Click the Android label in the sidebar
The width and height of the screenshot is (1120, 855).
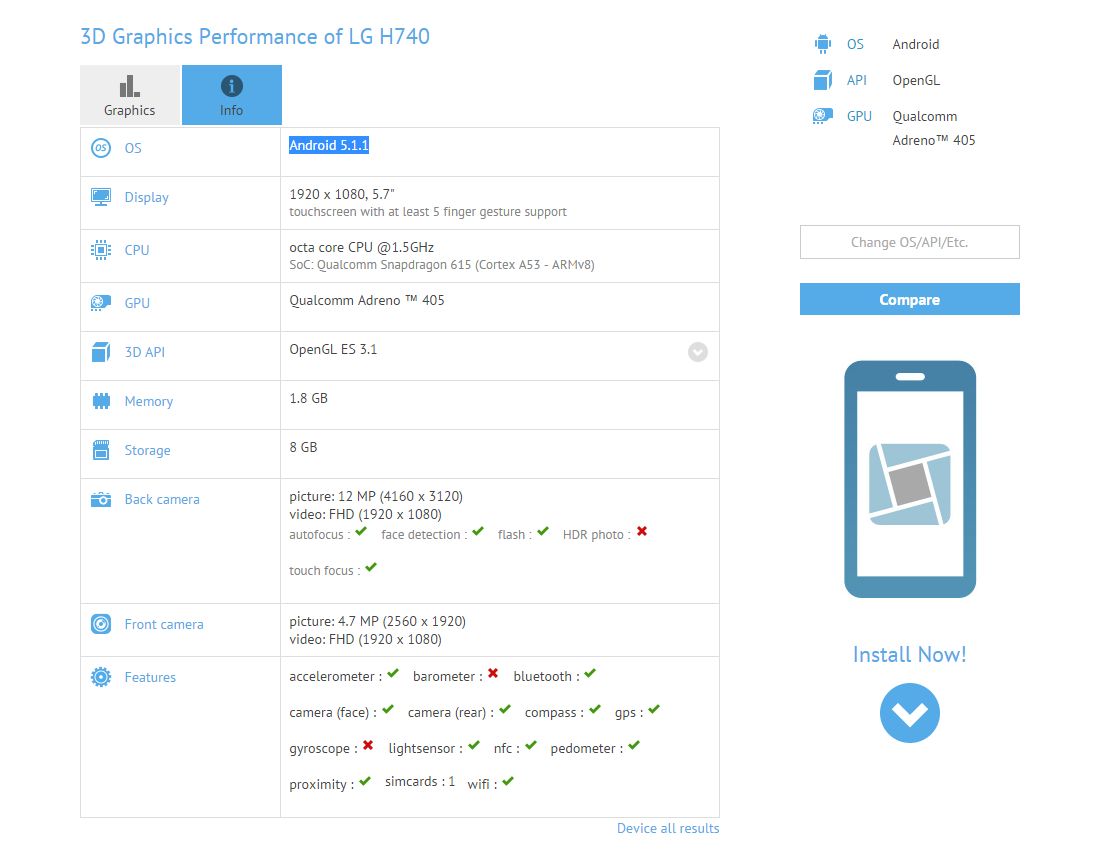(916, 44)
